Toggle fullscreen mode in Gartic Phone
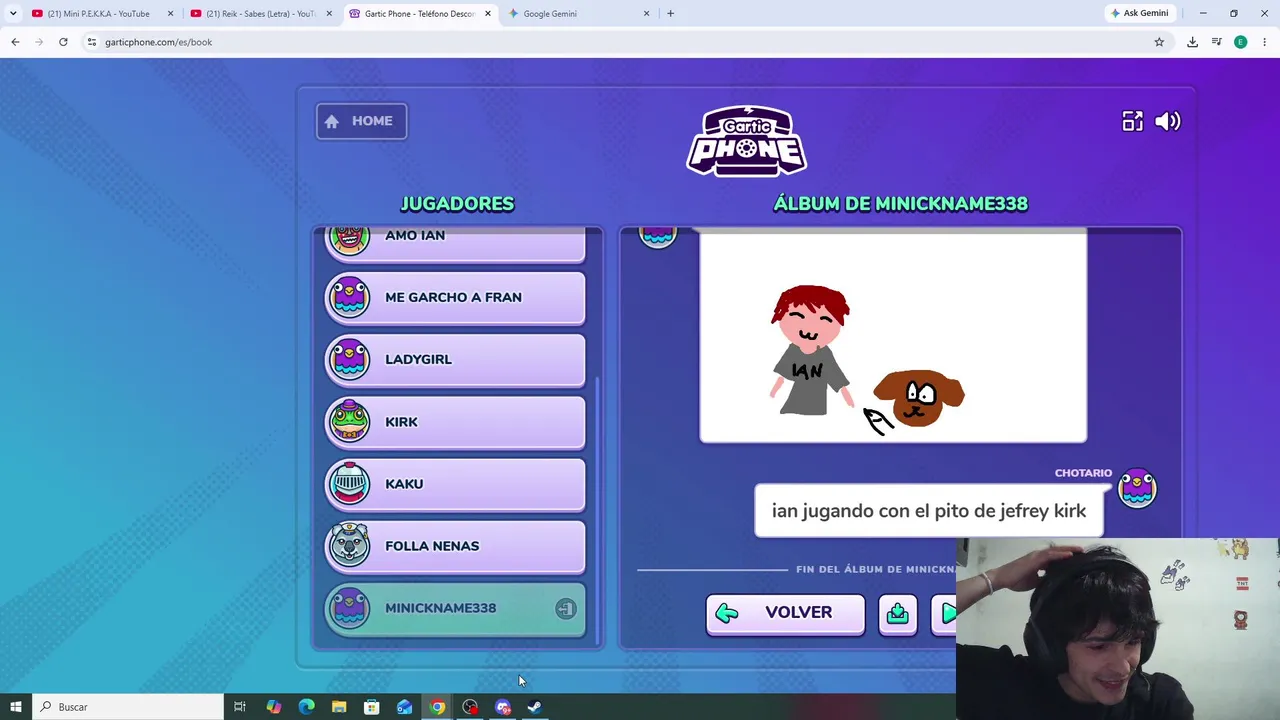This screenshot has height=720, width=1280. [1132, 121]
